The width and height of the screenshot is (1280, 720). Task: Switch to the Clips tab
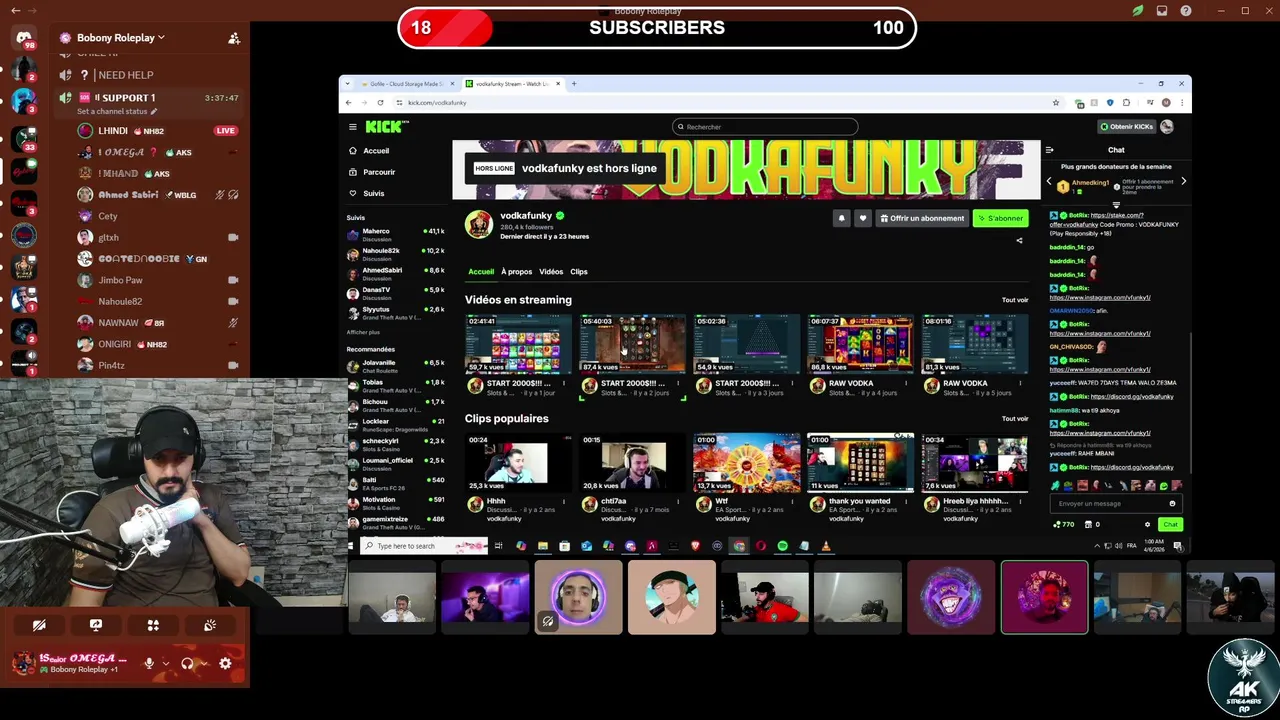coord(579,272)
